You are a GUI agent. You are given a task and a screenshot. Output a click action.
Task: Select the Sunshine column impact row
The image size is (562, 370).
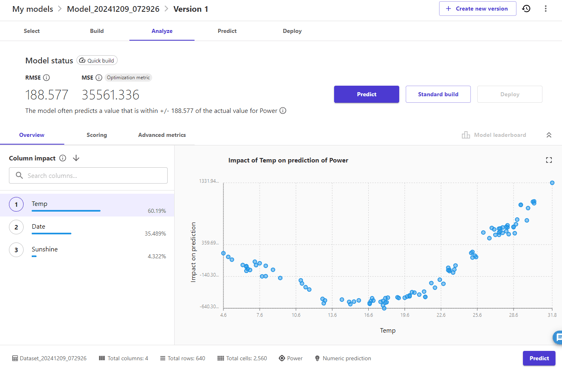pos(87,251)
